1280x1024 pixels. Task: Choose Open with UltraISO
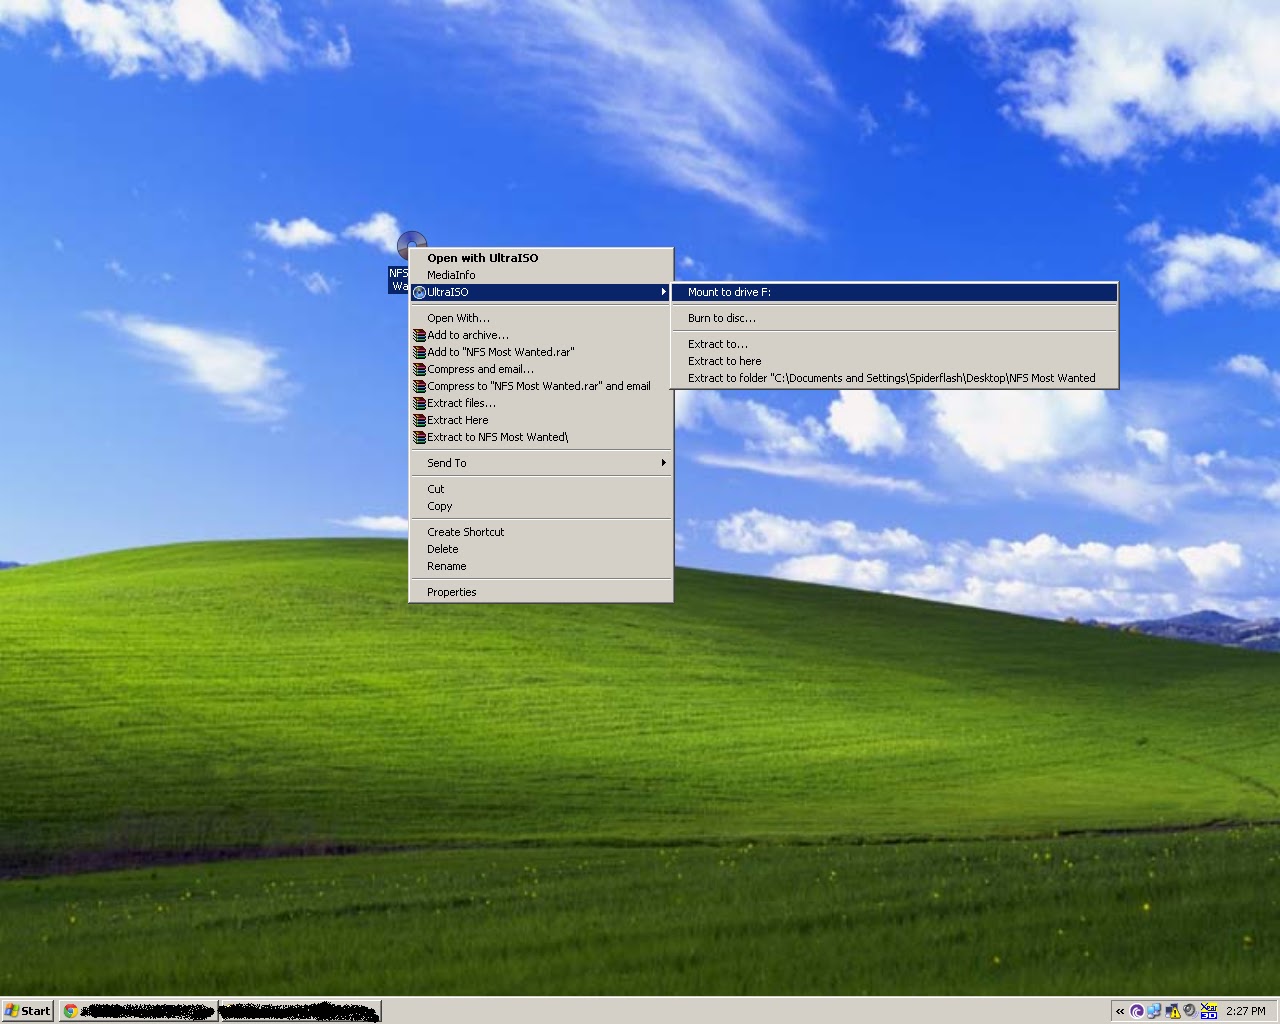click(541, 258)
